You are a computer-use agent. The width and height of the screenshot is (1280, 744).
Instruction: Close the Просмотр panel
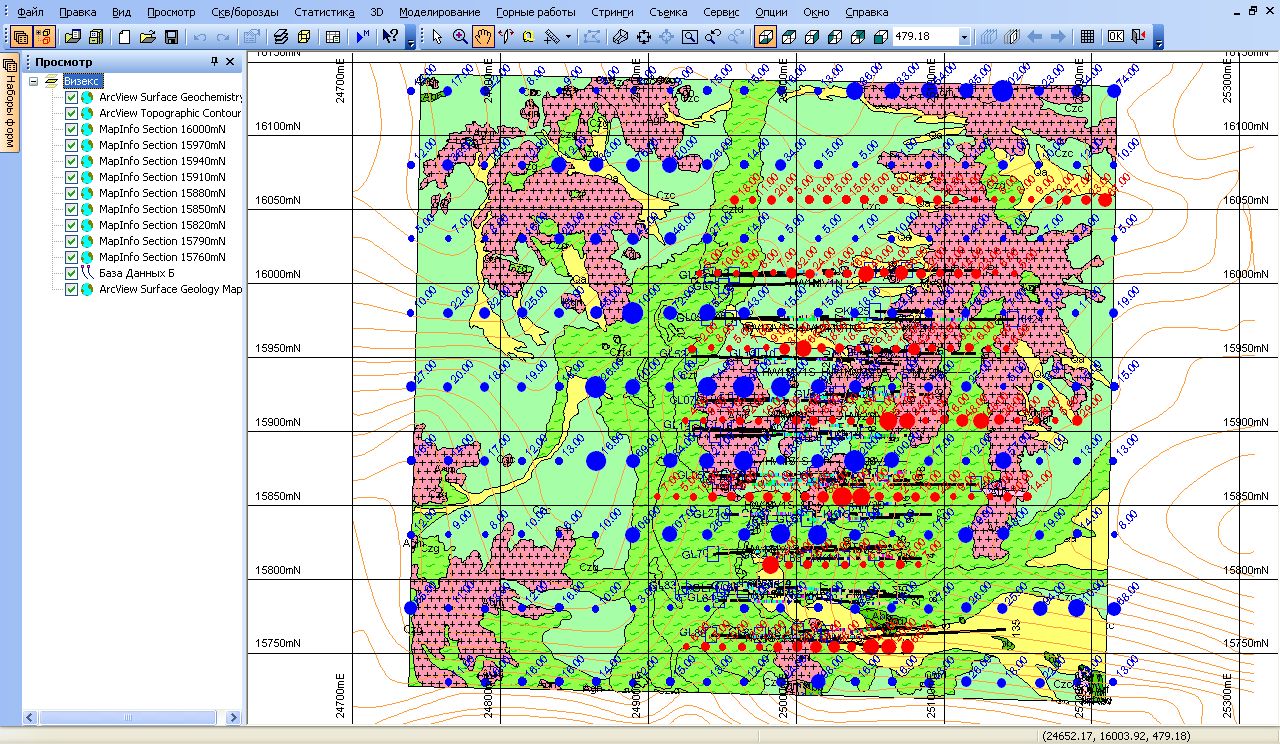coord(231,62)
